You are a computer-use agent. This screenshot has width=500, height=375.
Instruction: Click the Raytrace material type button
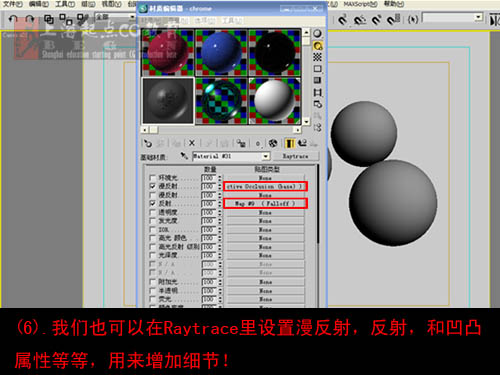coord(295,156)
